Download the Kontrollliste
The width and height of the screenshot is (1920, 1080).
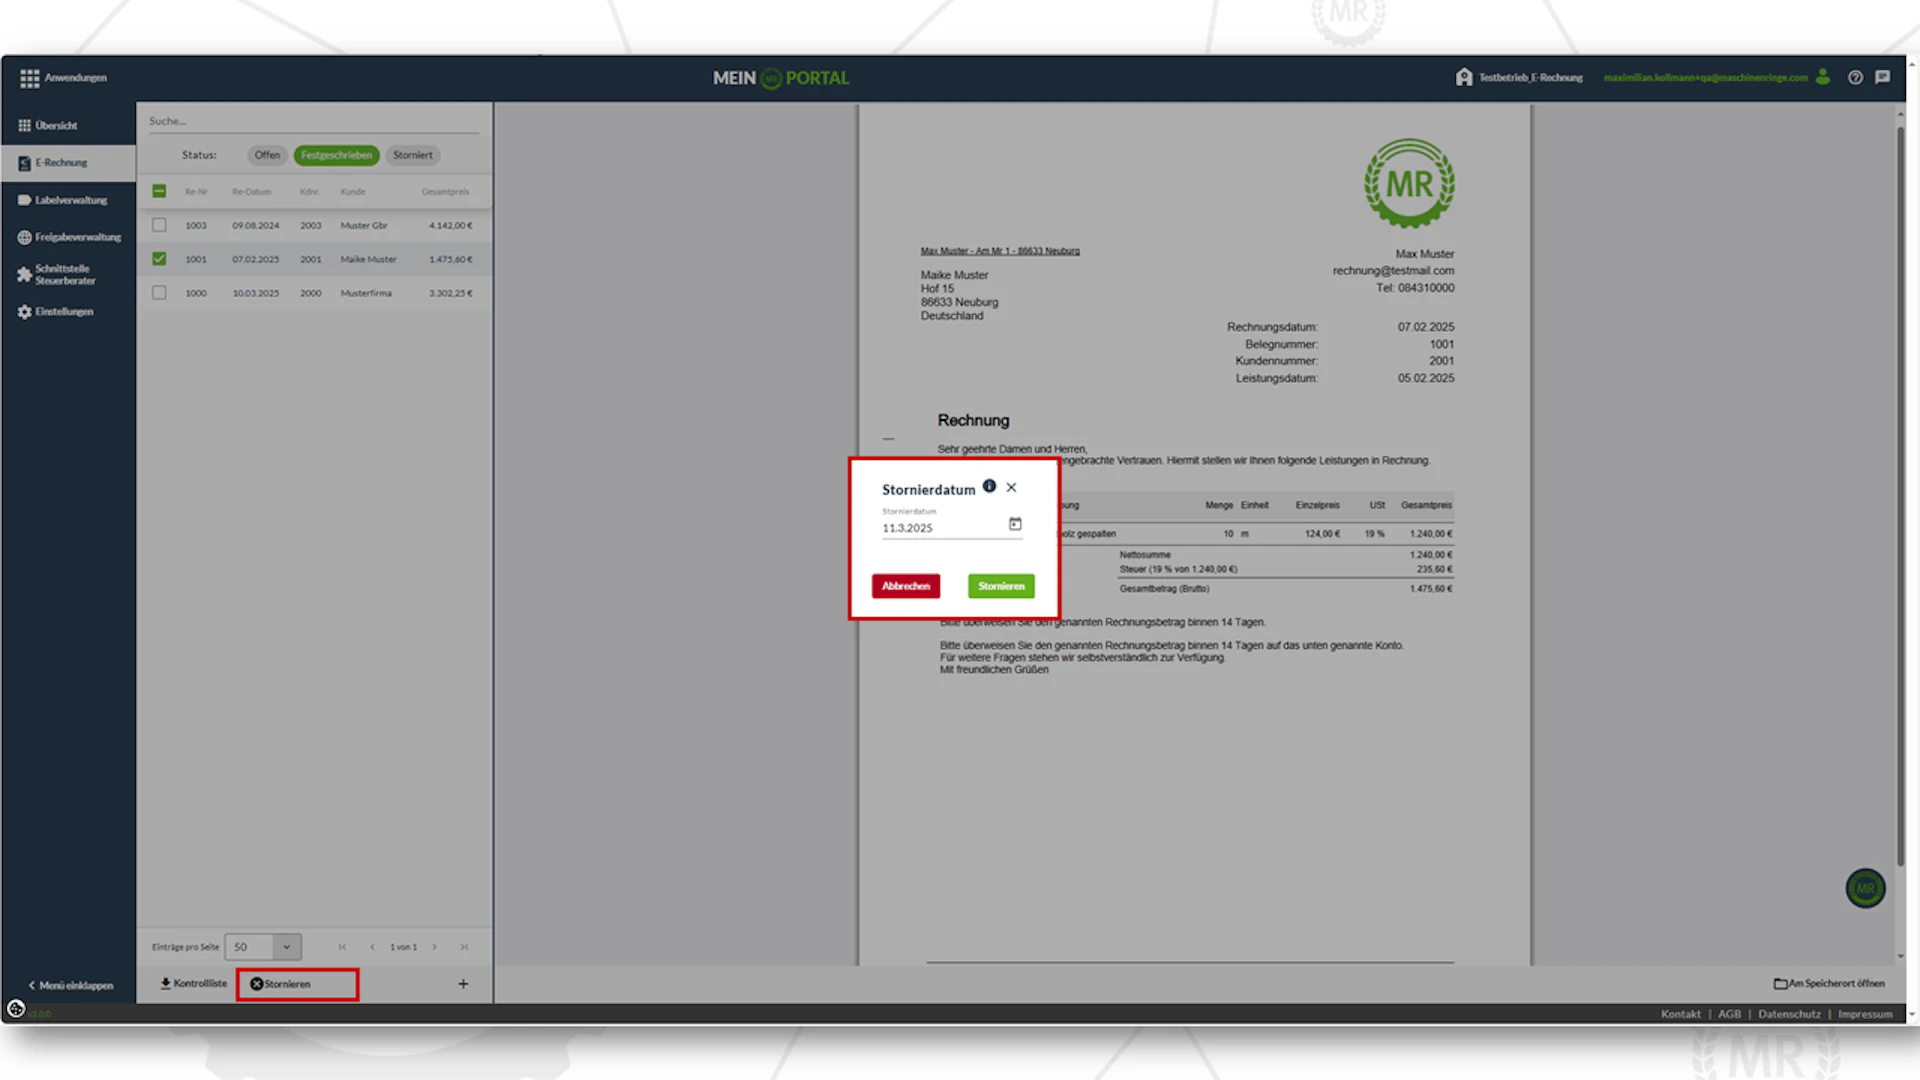(x=193, y=984)
